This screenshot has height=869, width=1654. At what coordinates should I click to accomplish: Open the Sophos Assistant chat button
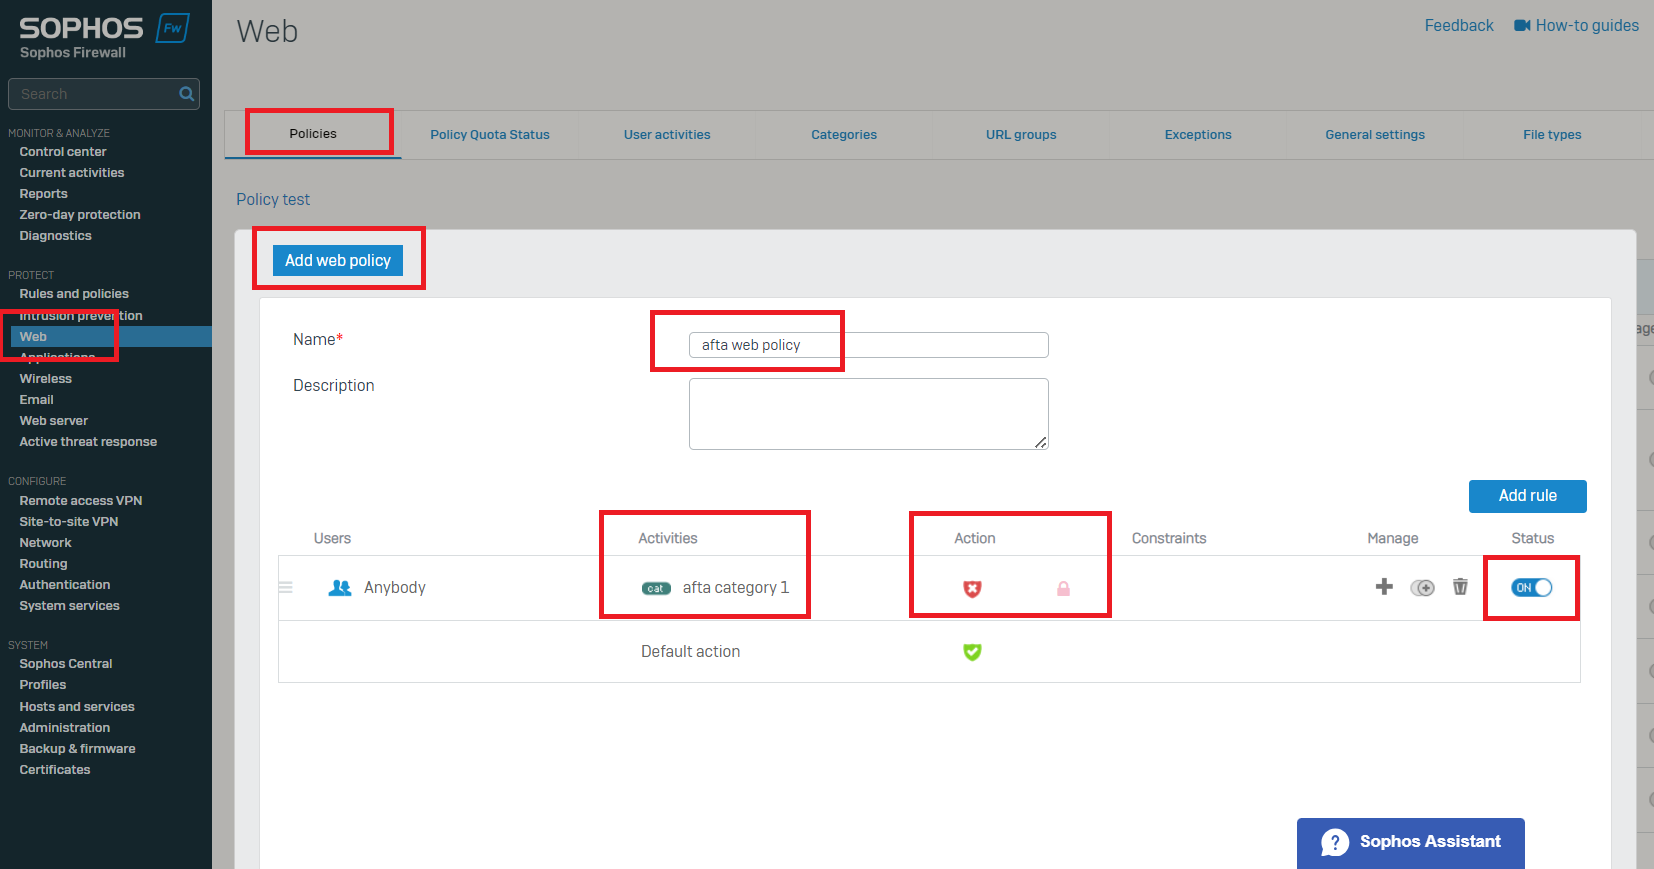pos(1411,843)
